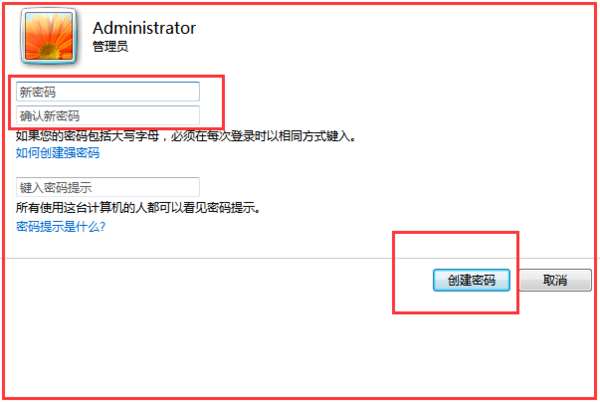Confirm by clicking Create Password (创建密码)
Viewport: 600px width, 402px height.
[x=471, y=280]
